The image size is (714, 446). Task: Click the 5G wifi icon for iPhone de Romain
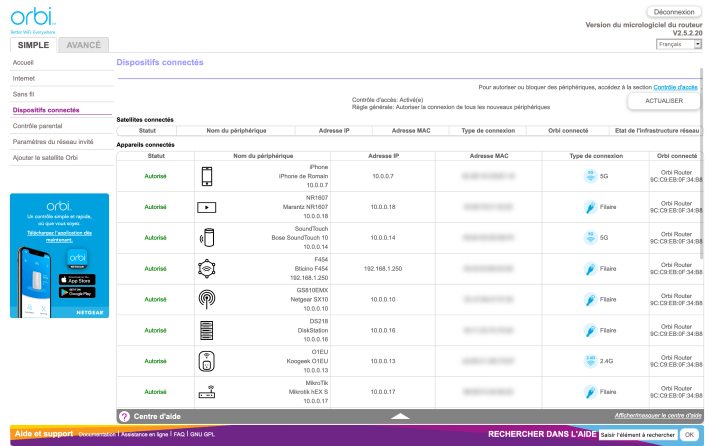590,176
